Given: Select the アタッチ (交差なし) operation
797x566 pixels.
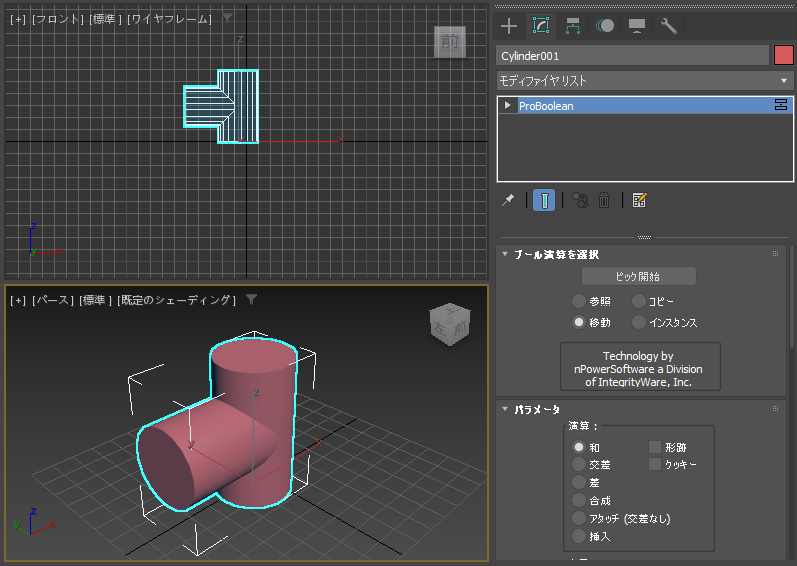Looking at the screenshot, I should click(x=579, y=518).
